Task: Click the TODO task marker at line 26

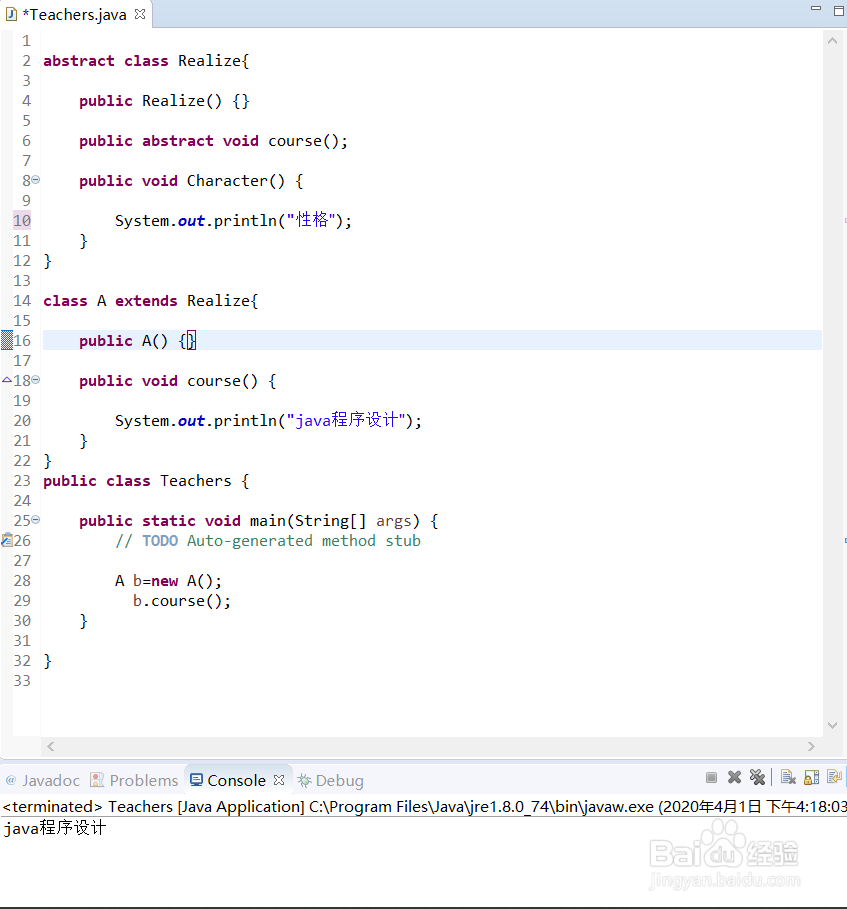Action: 7,540
